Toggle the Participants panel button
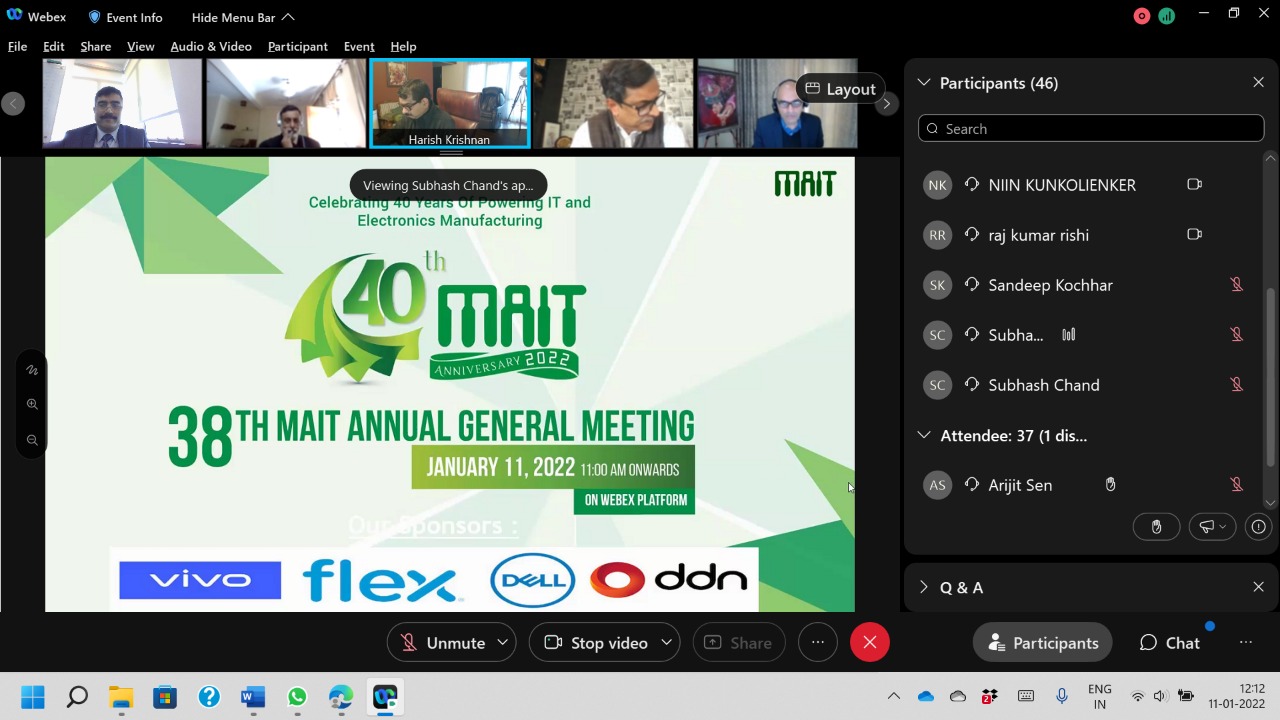Image resolution: width=1280 pixels, height=720 pixels. pyautogui.click(x=1042, y=642)
